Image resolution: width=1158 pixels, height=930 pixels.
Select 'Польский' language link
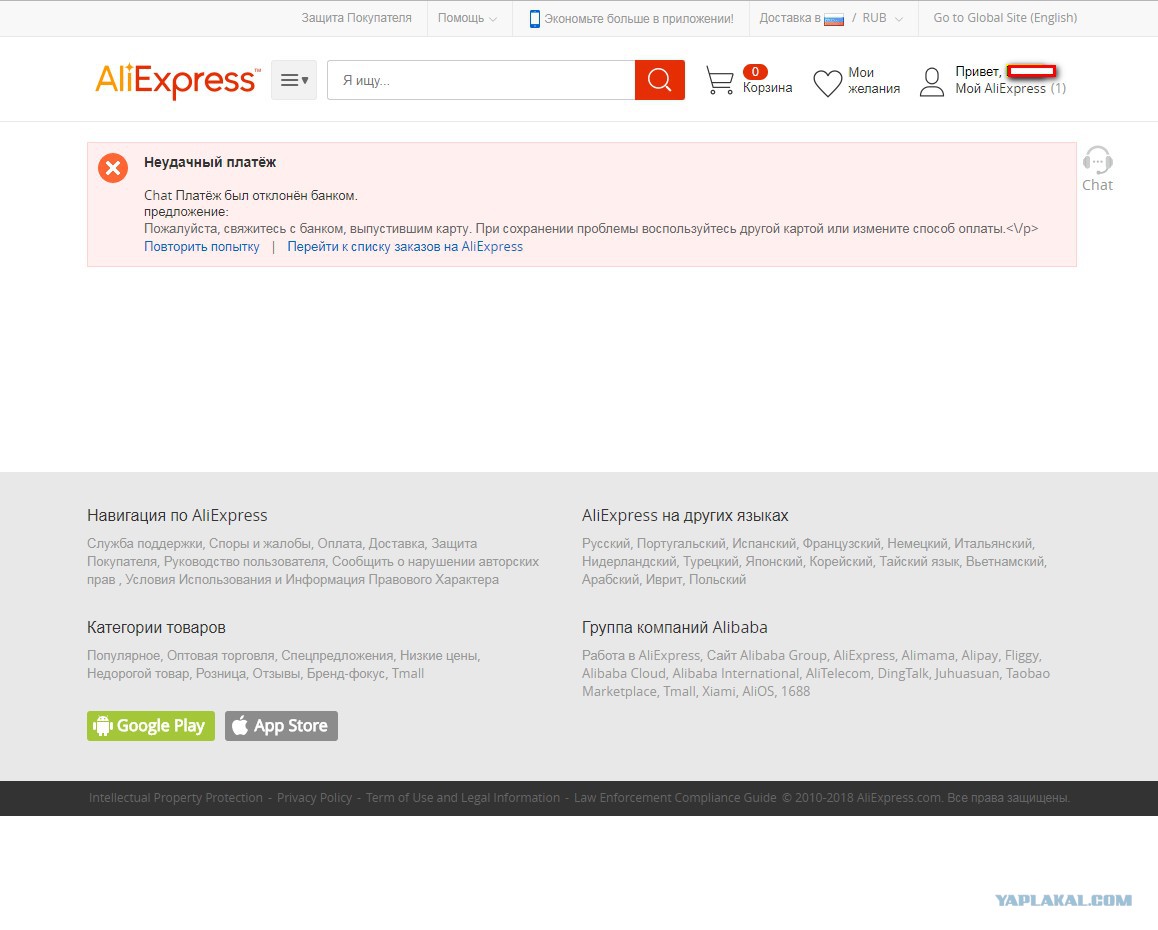coord(717,580)
